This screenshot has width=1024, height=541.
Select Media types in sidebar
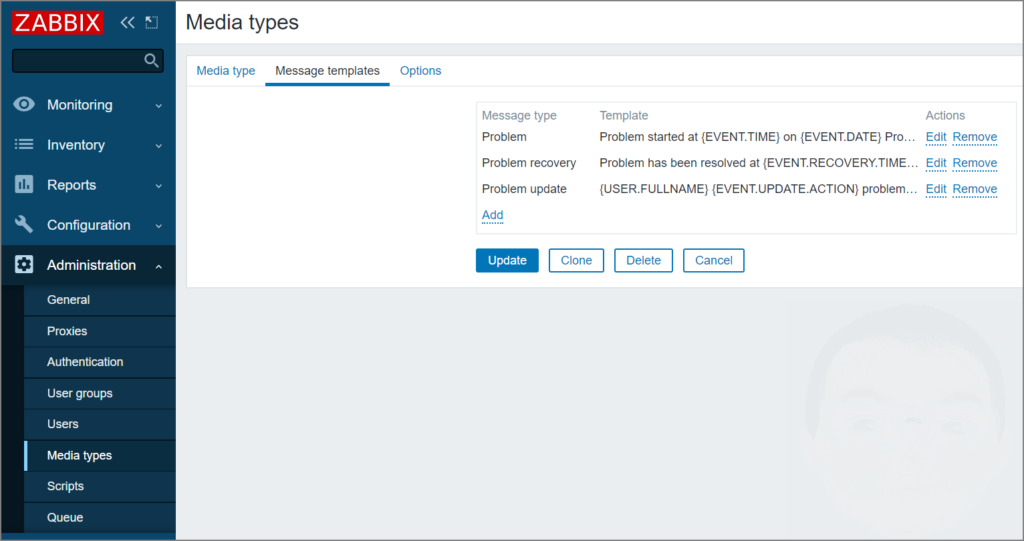79,455
